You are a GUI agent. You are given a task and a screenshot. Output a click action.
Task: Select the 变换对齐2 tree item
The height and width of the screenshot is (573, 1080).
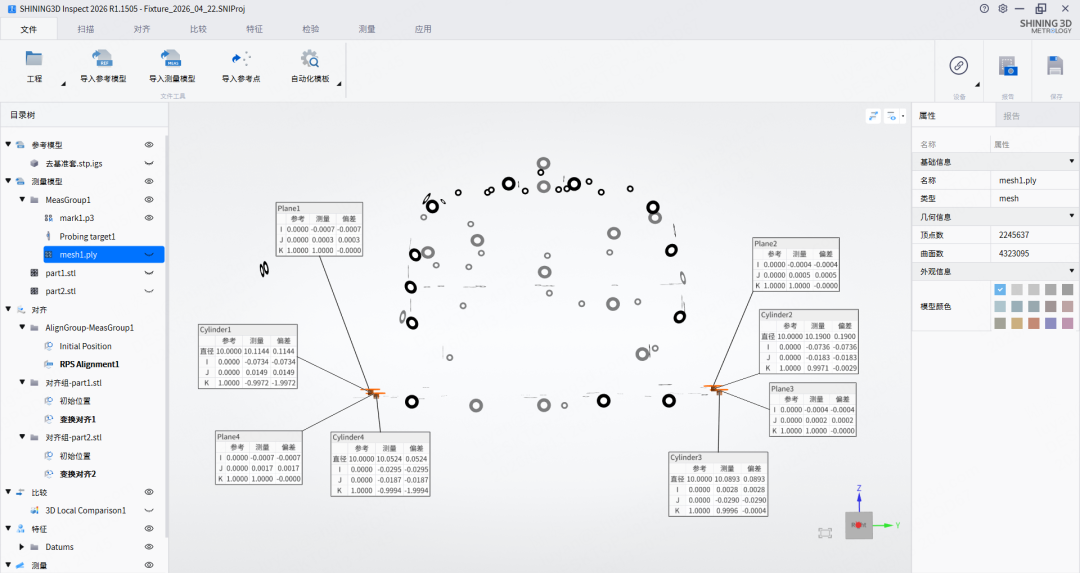[x=78, y=474]
